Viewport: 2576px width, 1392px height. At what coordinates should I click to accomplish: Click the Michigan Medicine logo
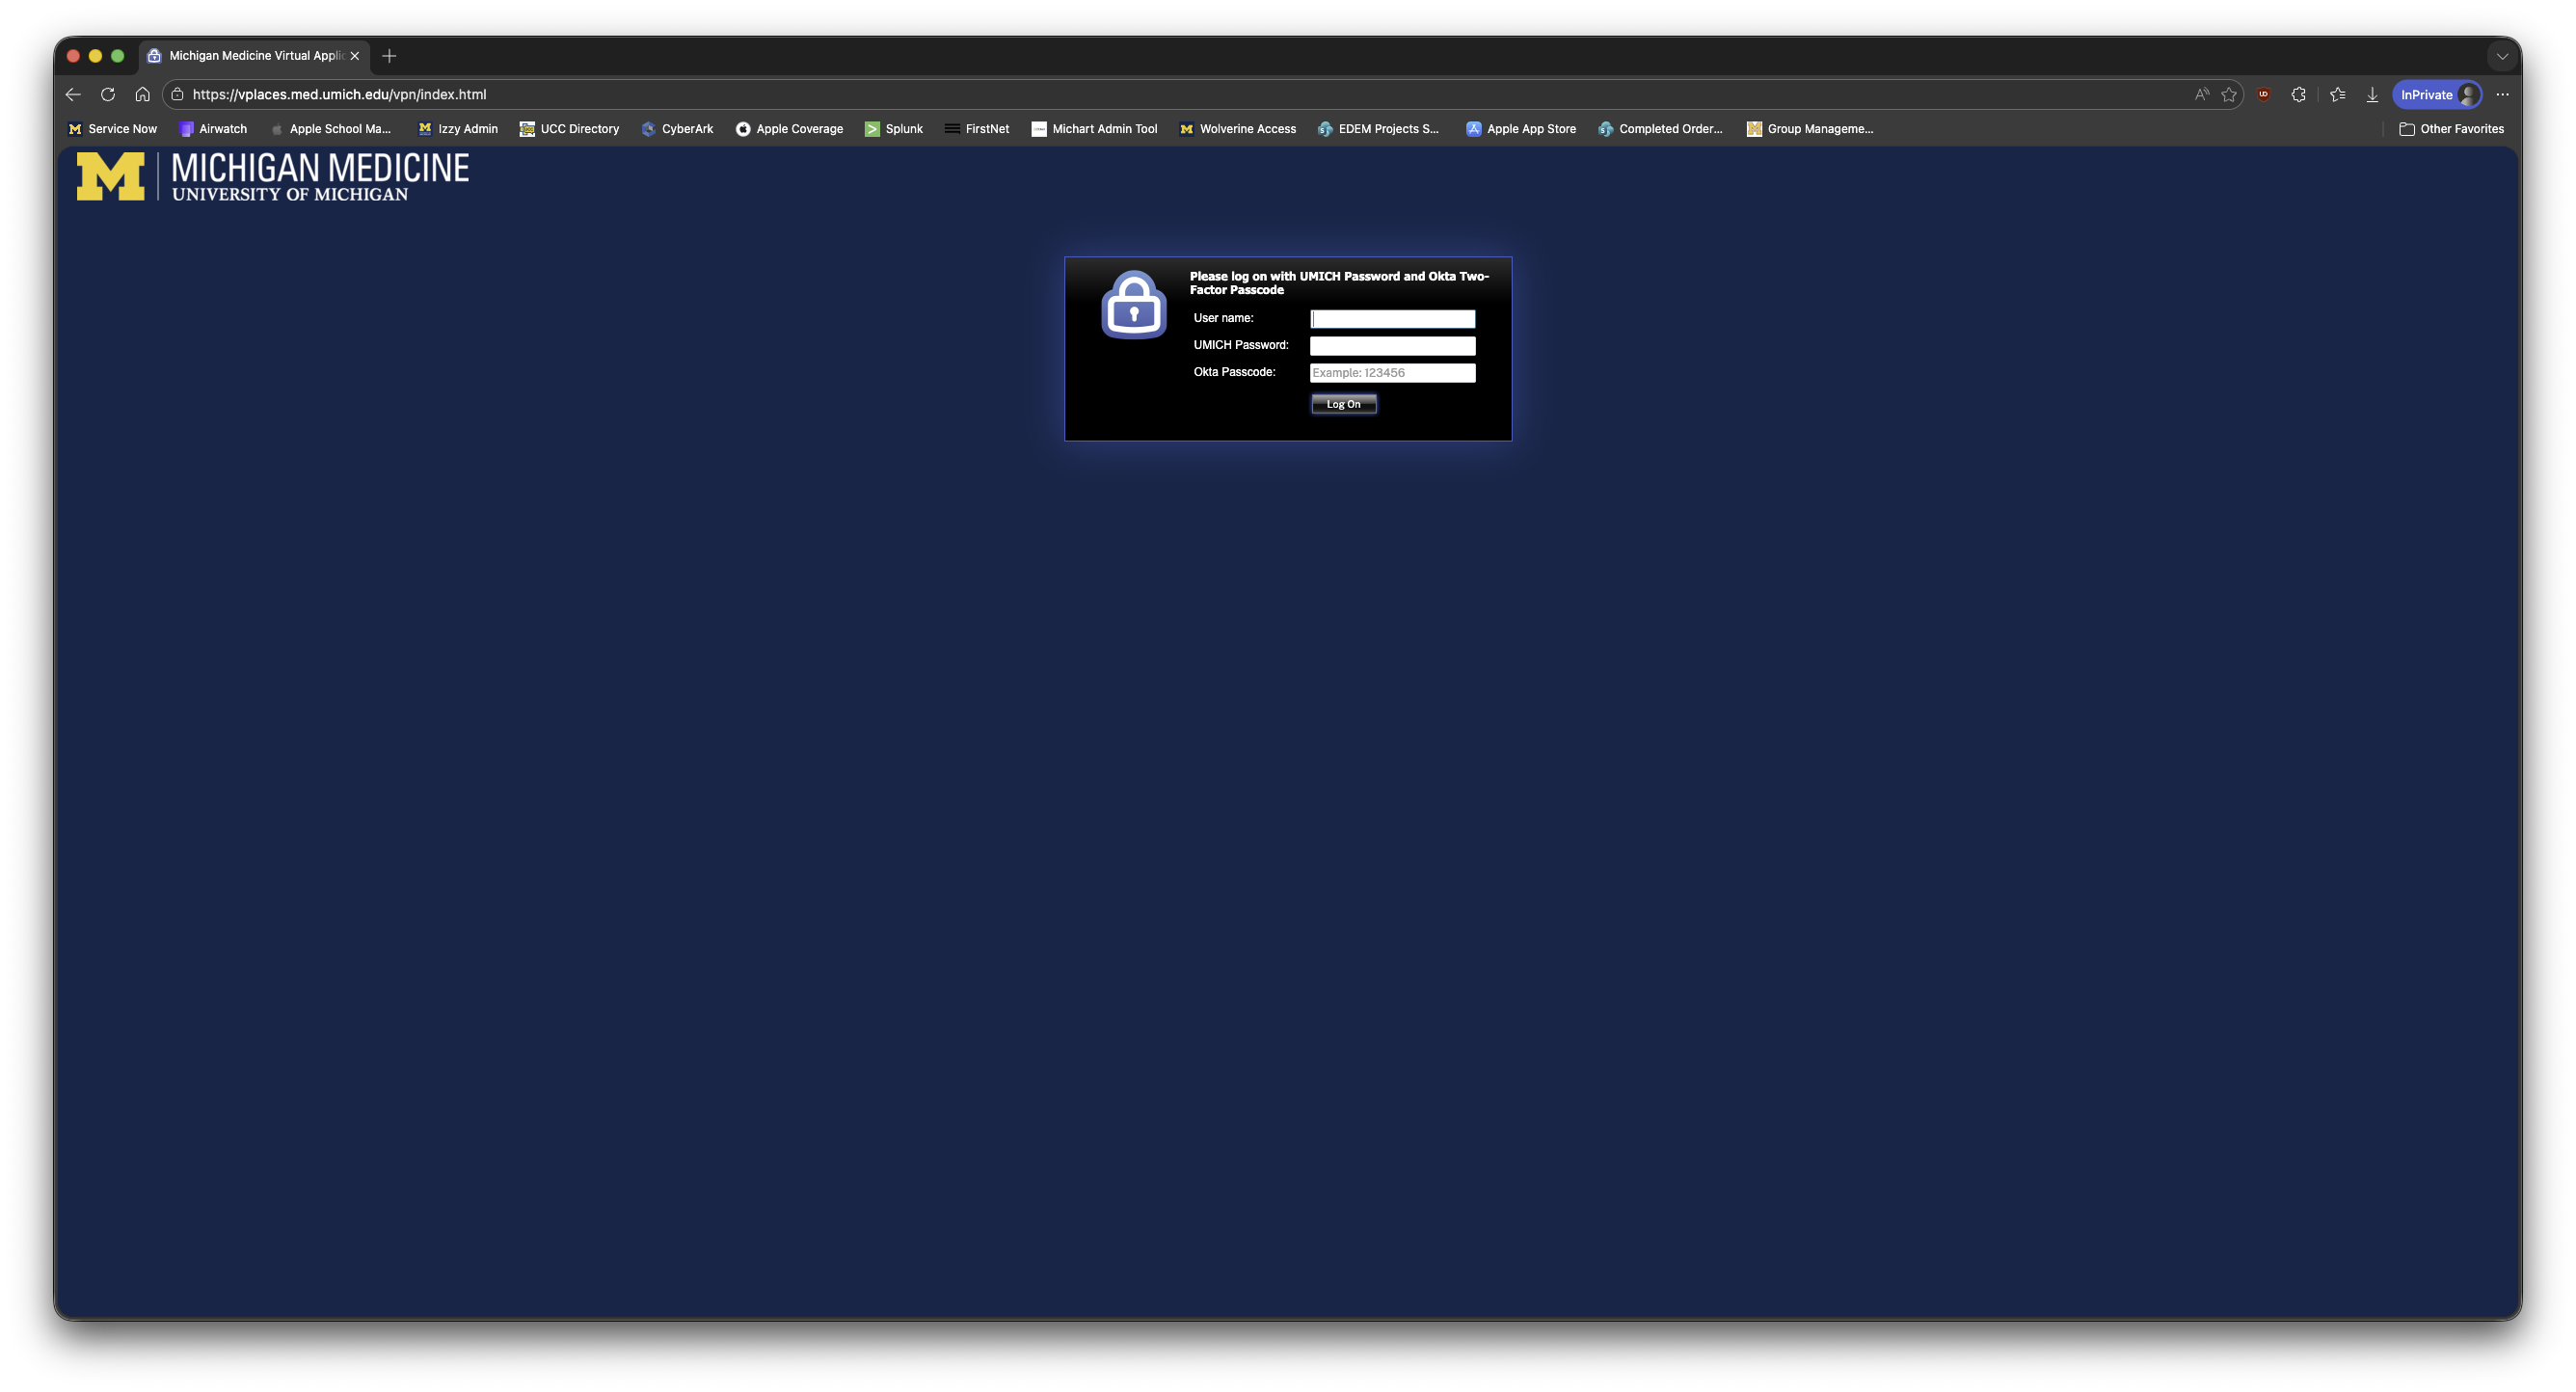tap(273, 177)
